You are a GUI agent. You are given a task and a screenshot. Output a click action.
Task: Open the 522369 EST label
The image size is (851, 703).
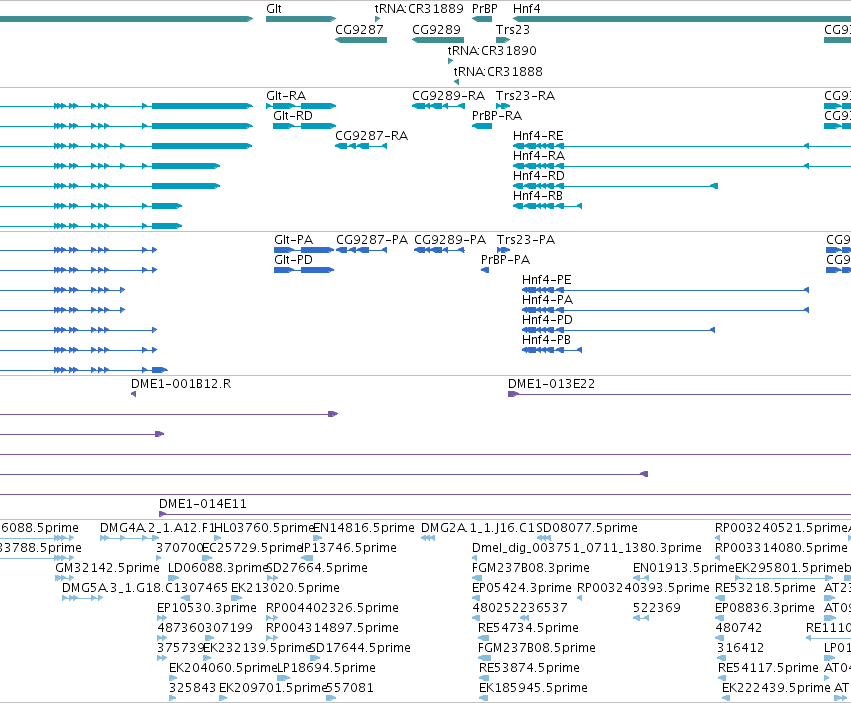[657, 607]
